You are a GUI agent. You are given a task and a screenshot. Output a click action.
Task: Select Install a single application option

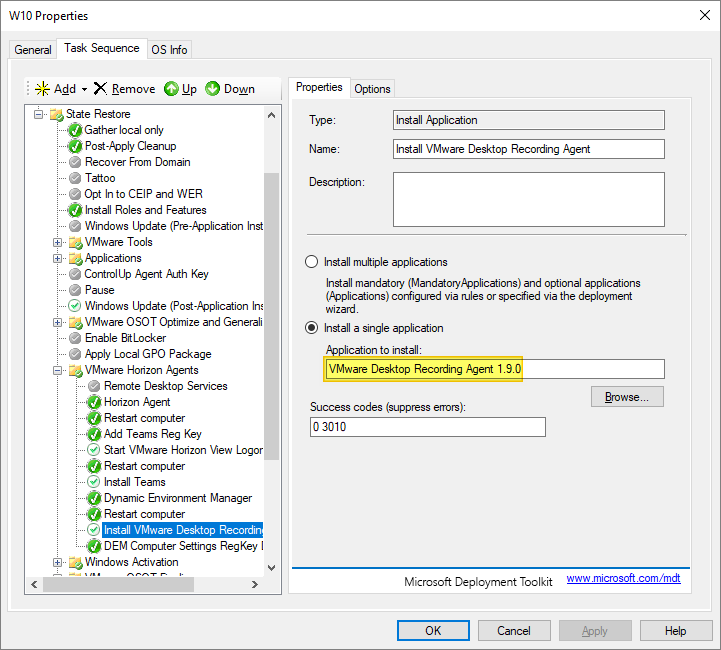[311, 328]
